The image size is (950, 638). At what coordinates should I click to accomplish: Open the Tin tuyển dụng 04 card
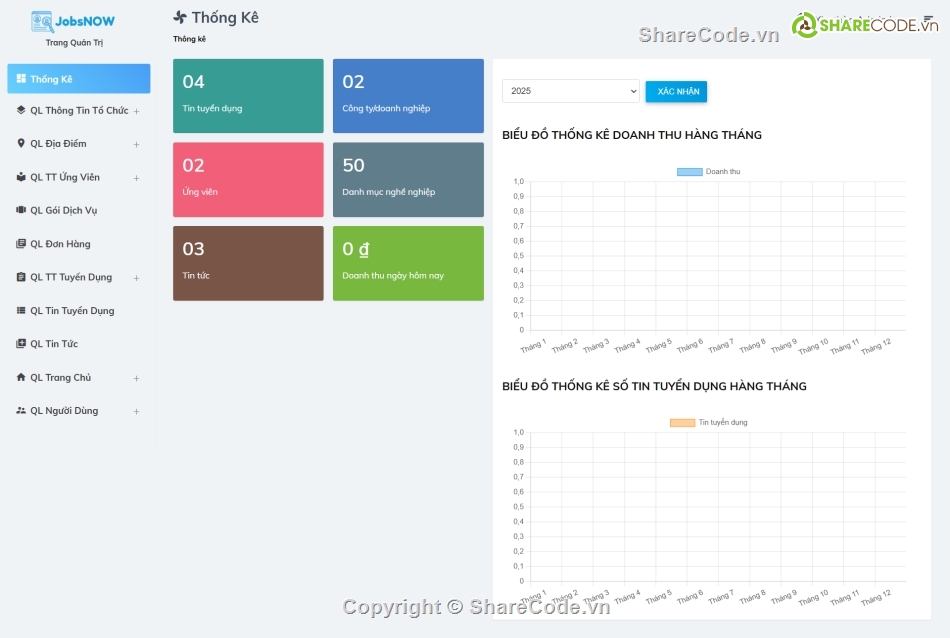click(x=248, y=96)
